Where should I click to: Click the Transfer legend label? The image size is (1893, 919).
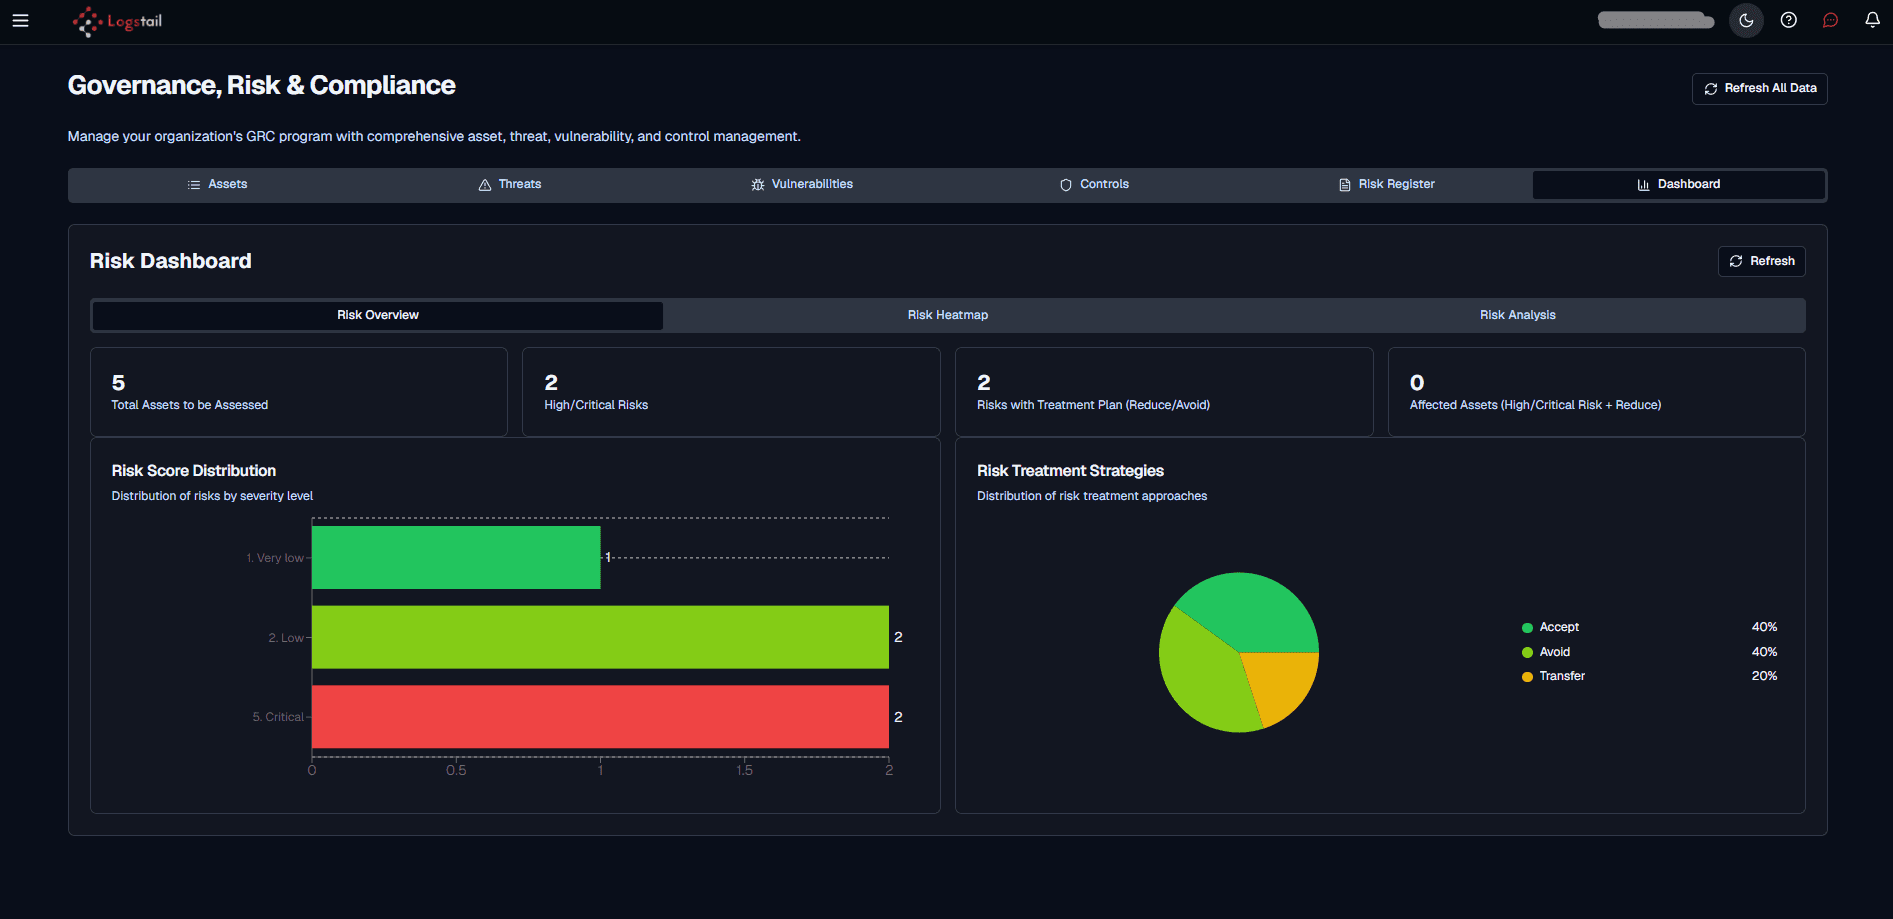(1562, 677)
